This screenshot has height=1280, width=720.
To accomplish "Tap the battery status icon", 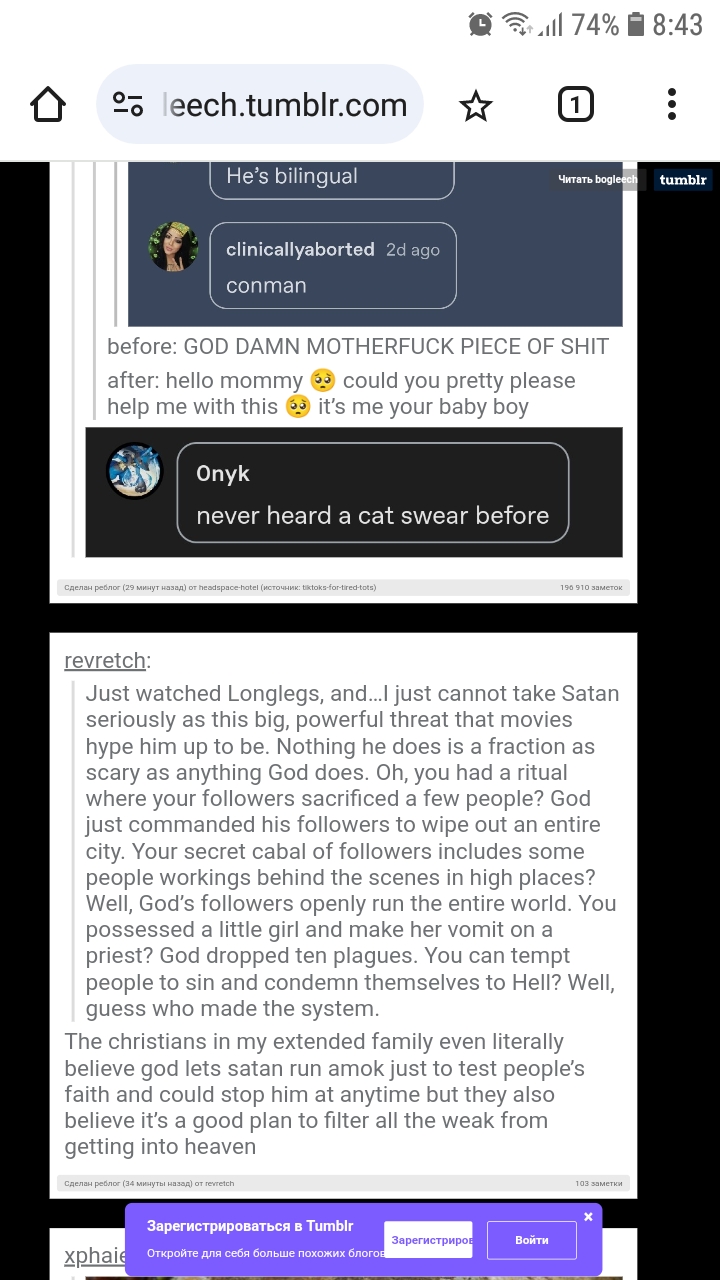I will [x=635, y=24].
